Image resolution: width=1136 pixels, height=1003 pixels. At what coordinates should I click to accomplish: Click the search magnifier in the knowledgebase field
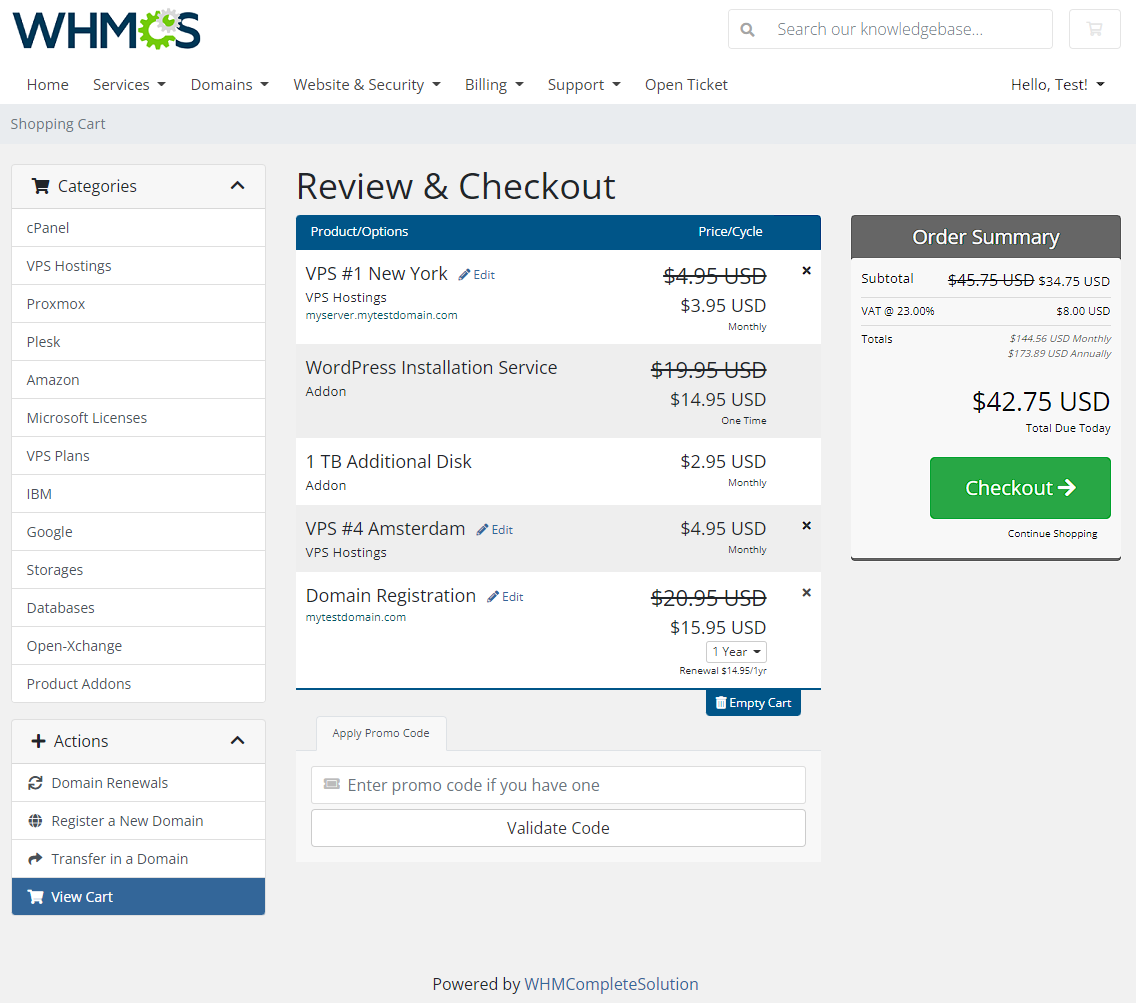(747, 29)
